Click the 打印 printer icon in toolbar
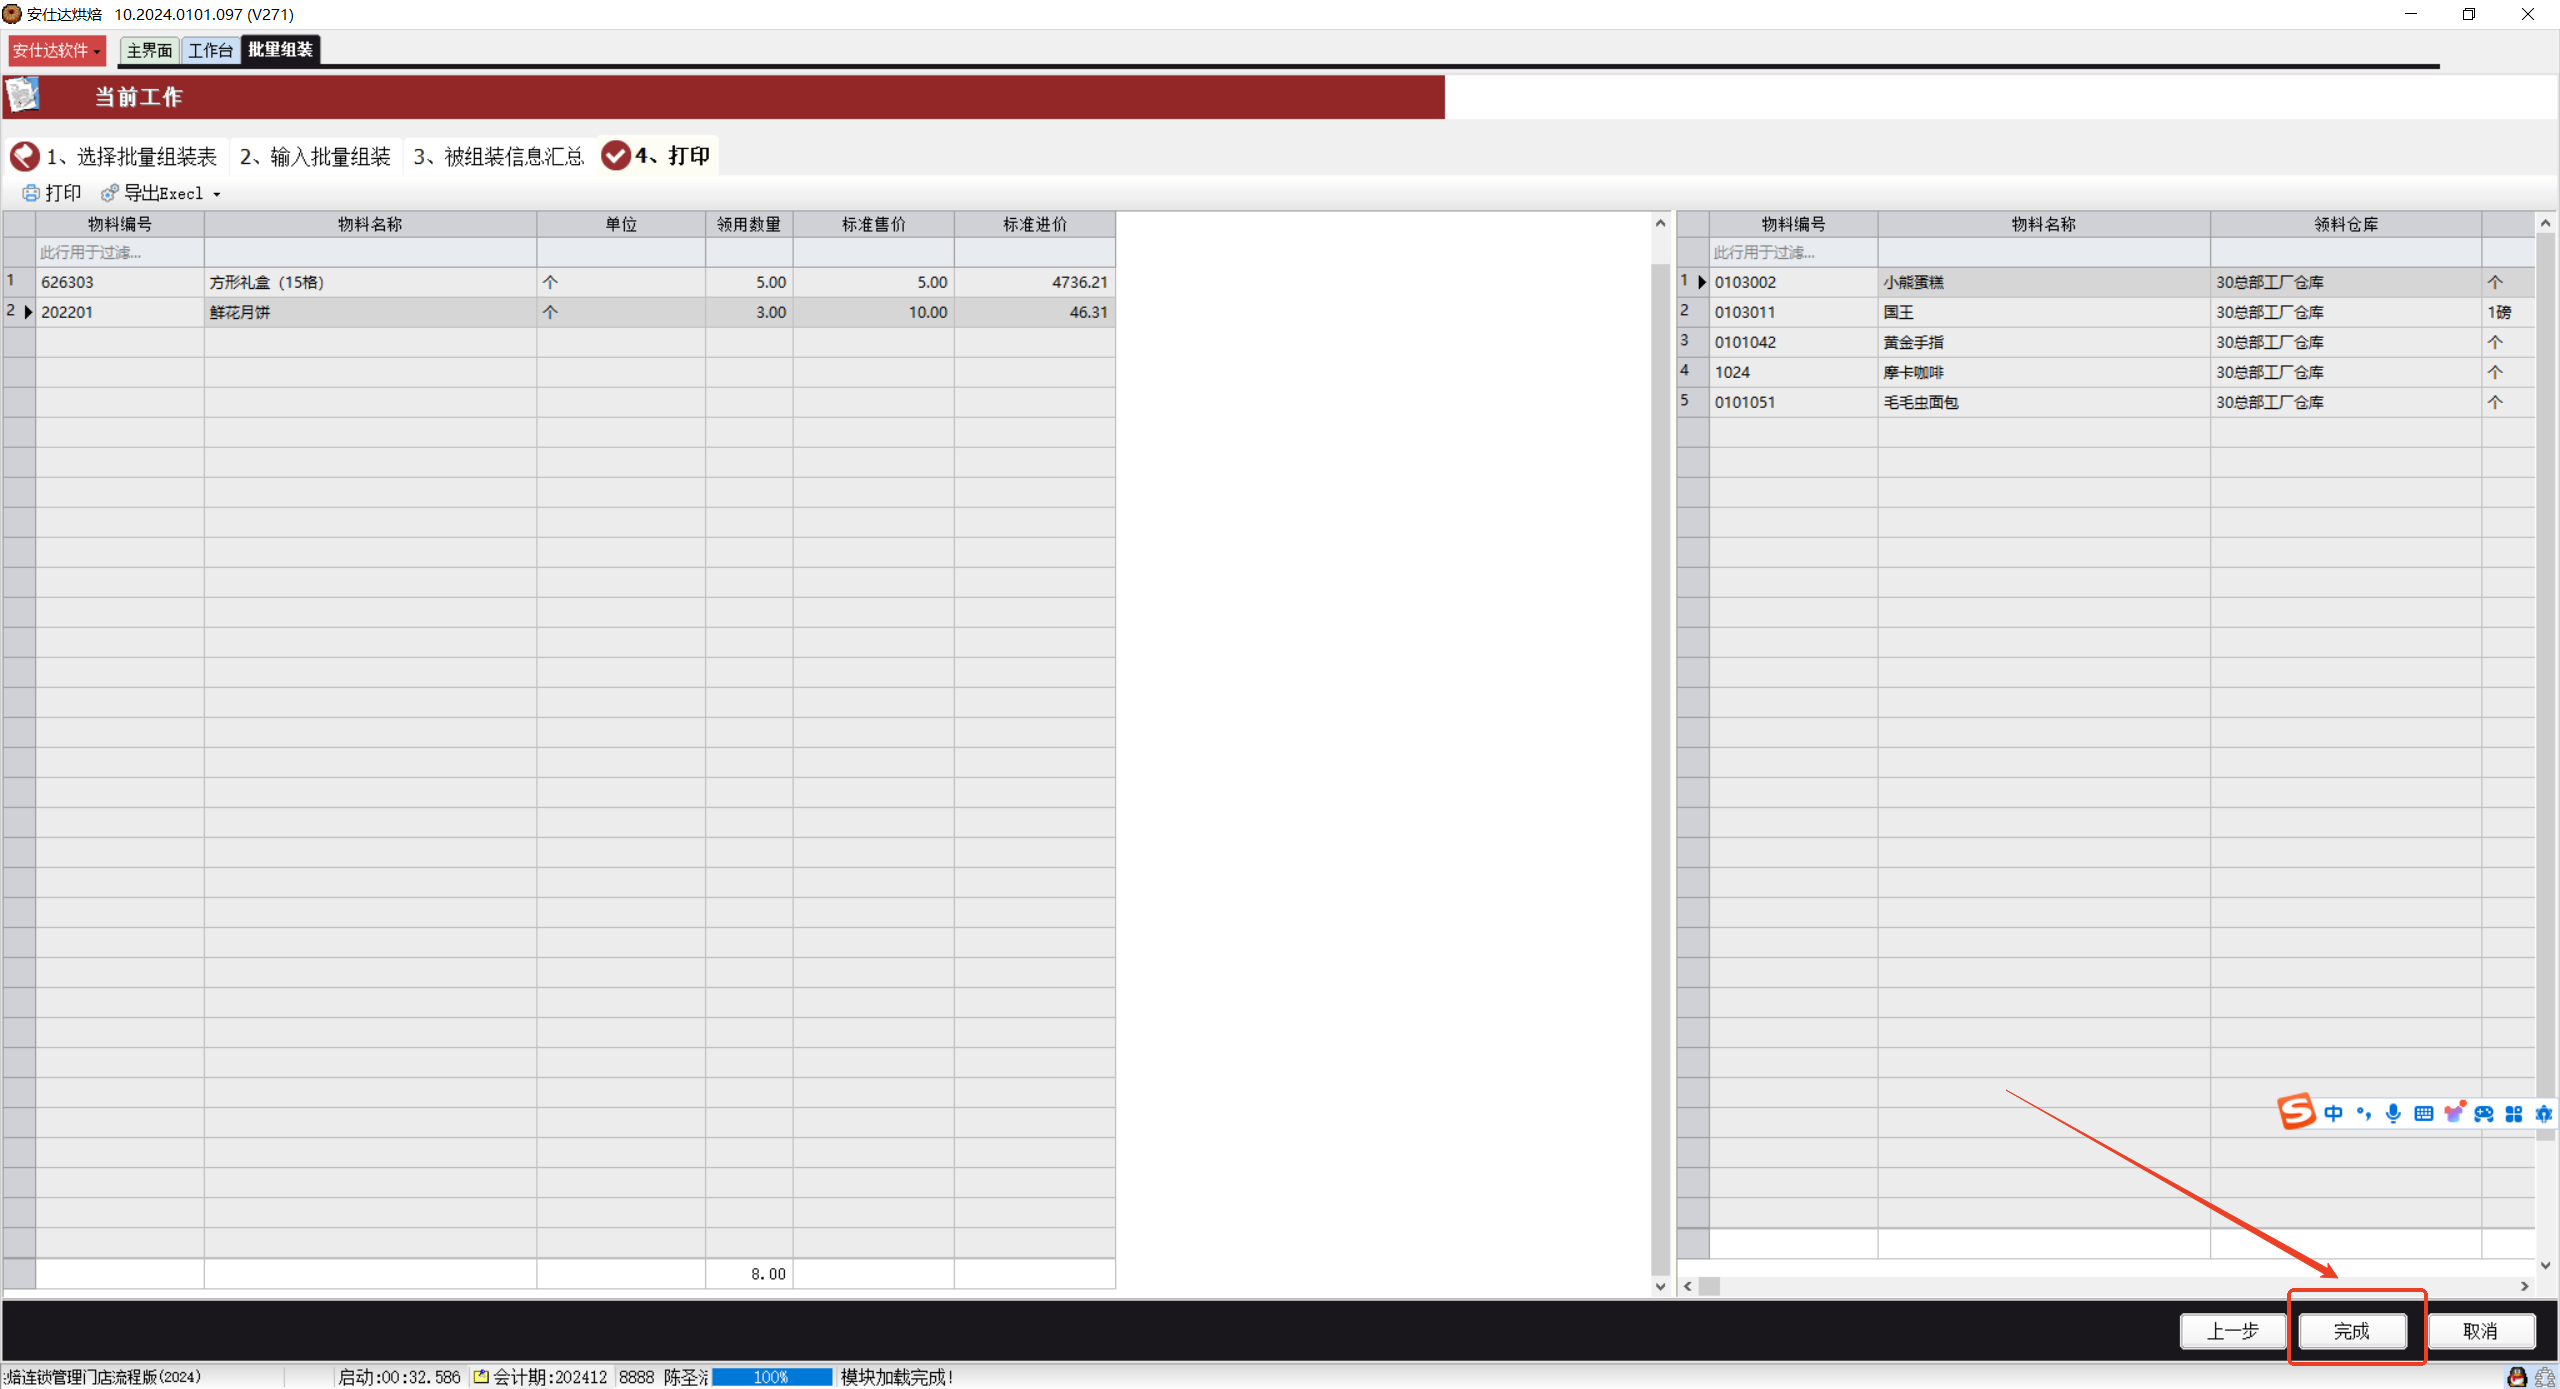 point(31,193)
